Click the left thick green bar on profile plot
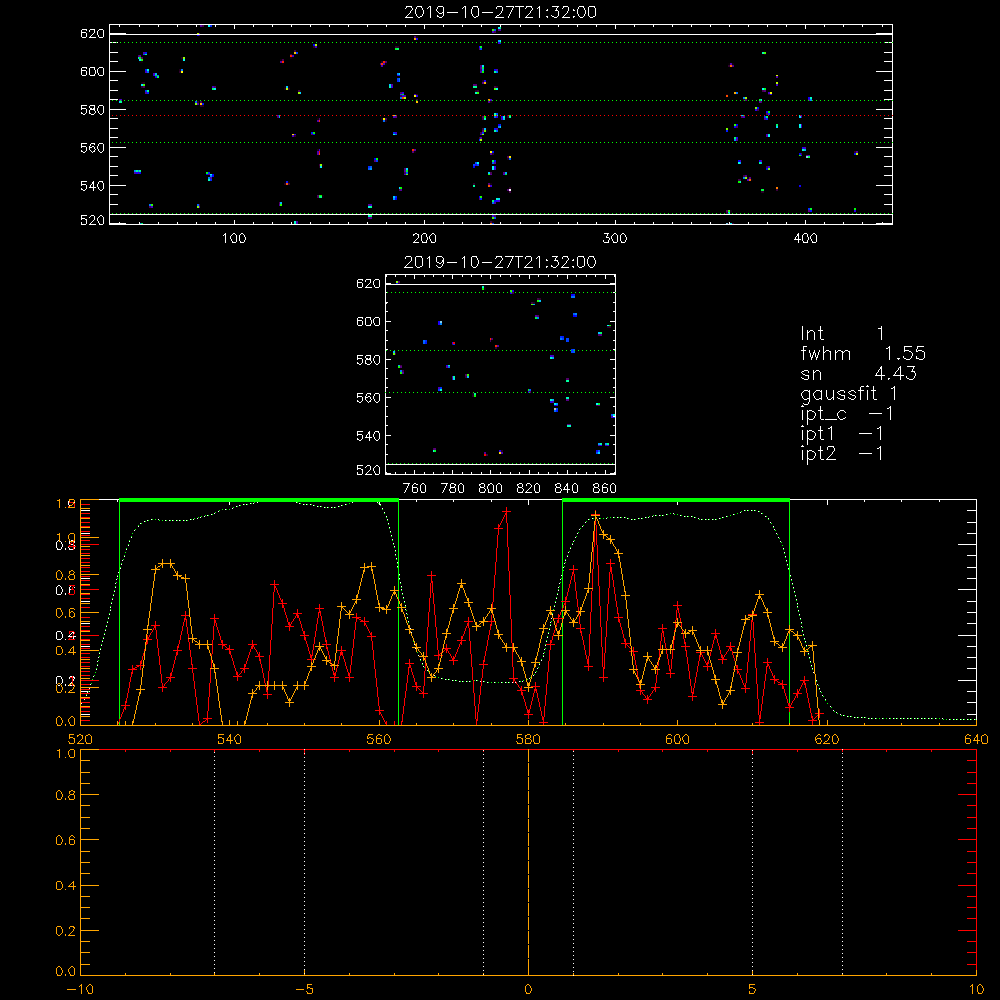 [x=259, y=500]
